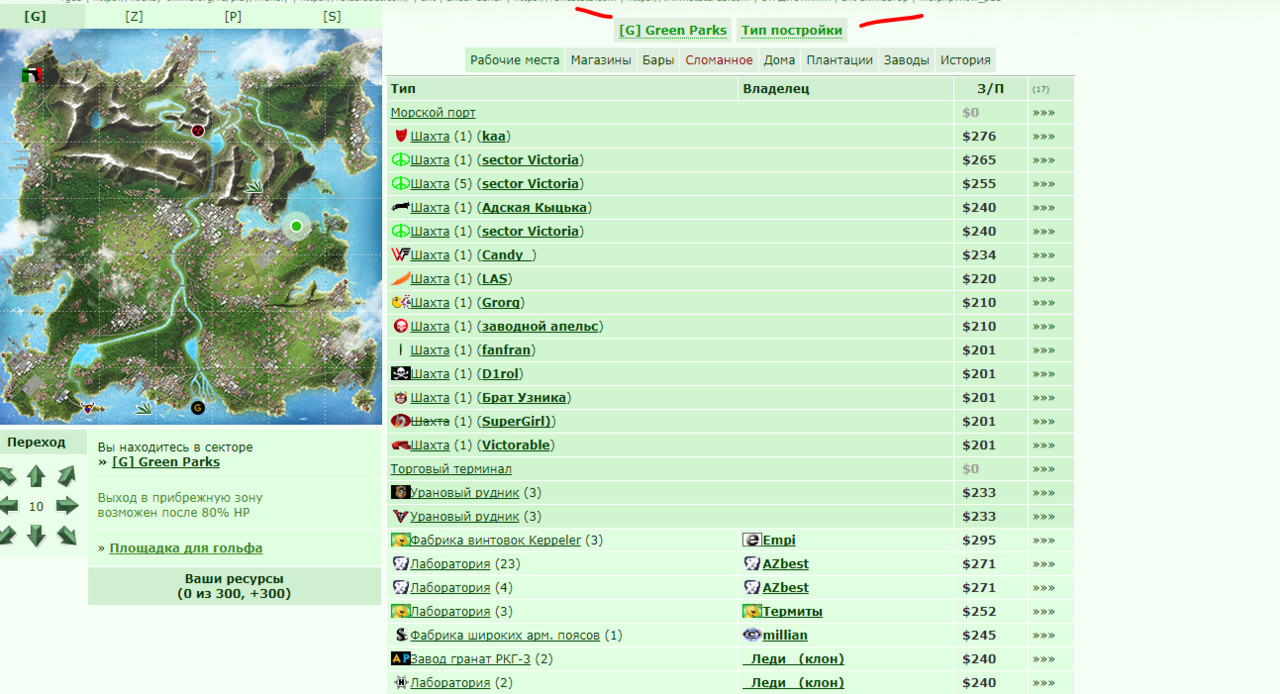
Task: Click icon next to owner Термиты
Action: point(752,611)
